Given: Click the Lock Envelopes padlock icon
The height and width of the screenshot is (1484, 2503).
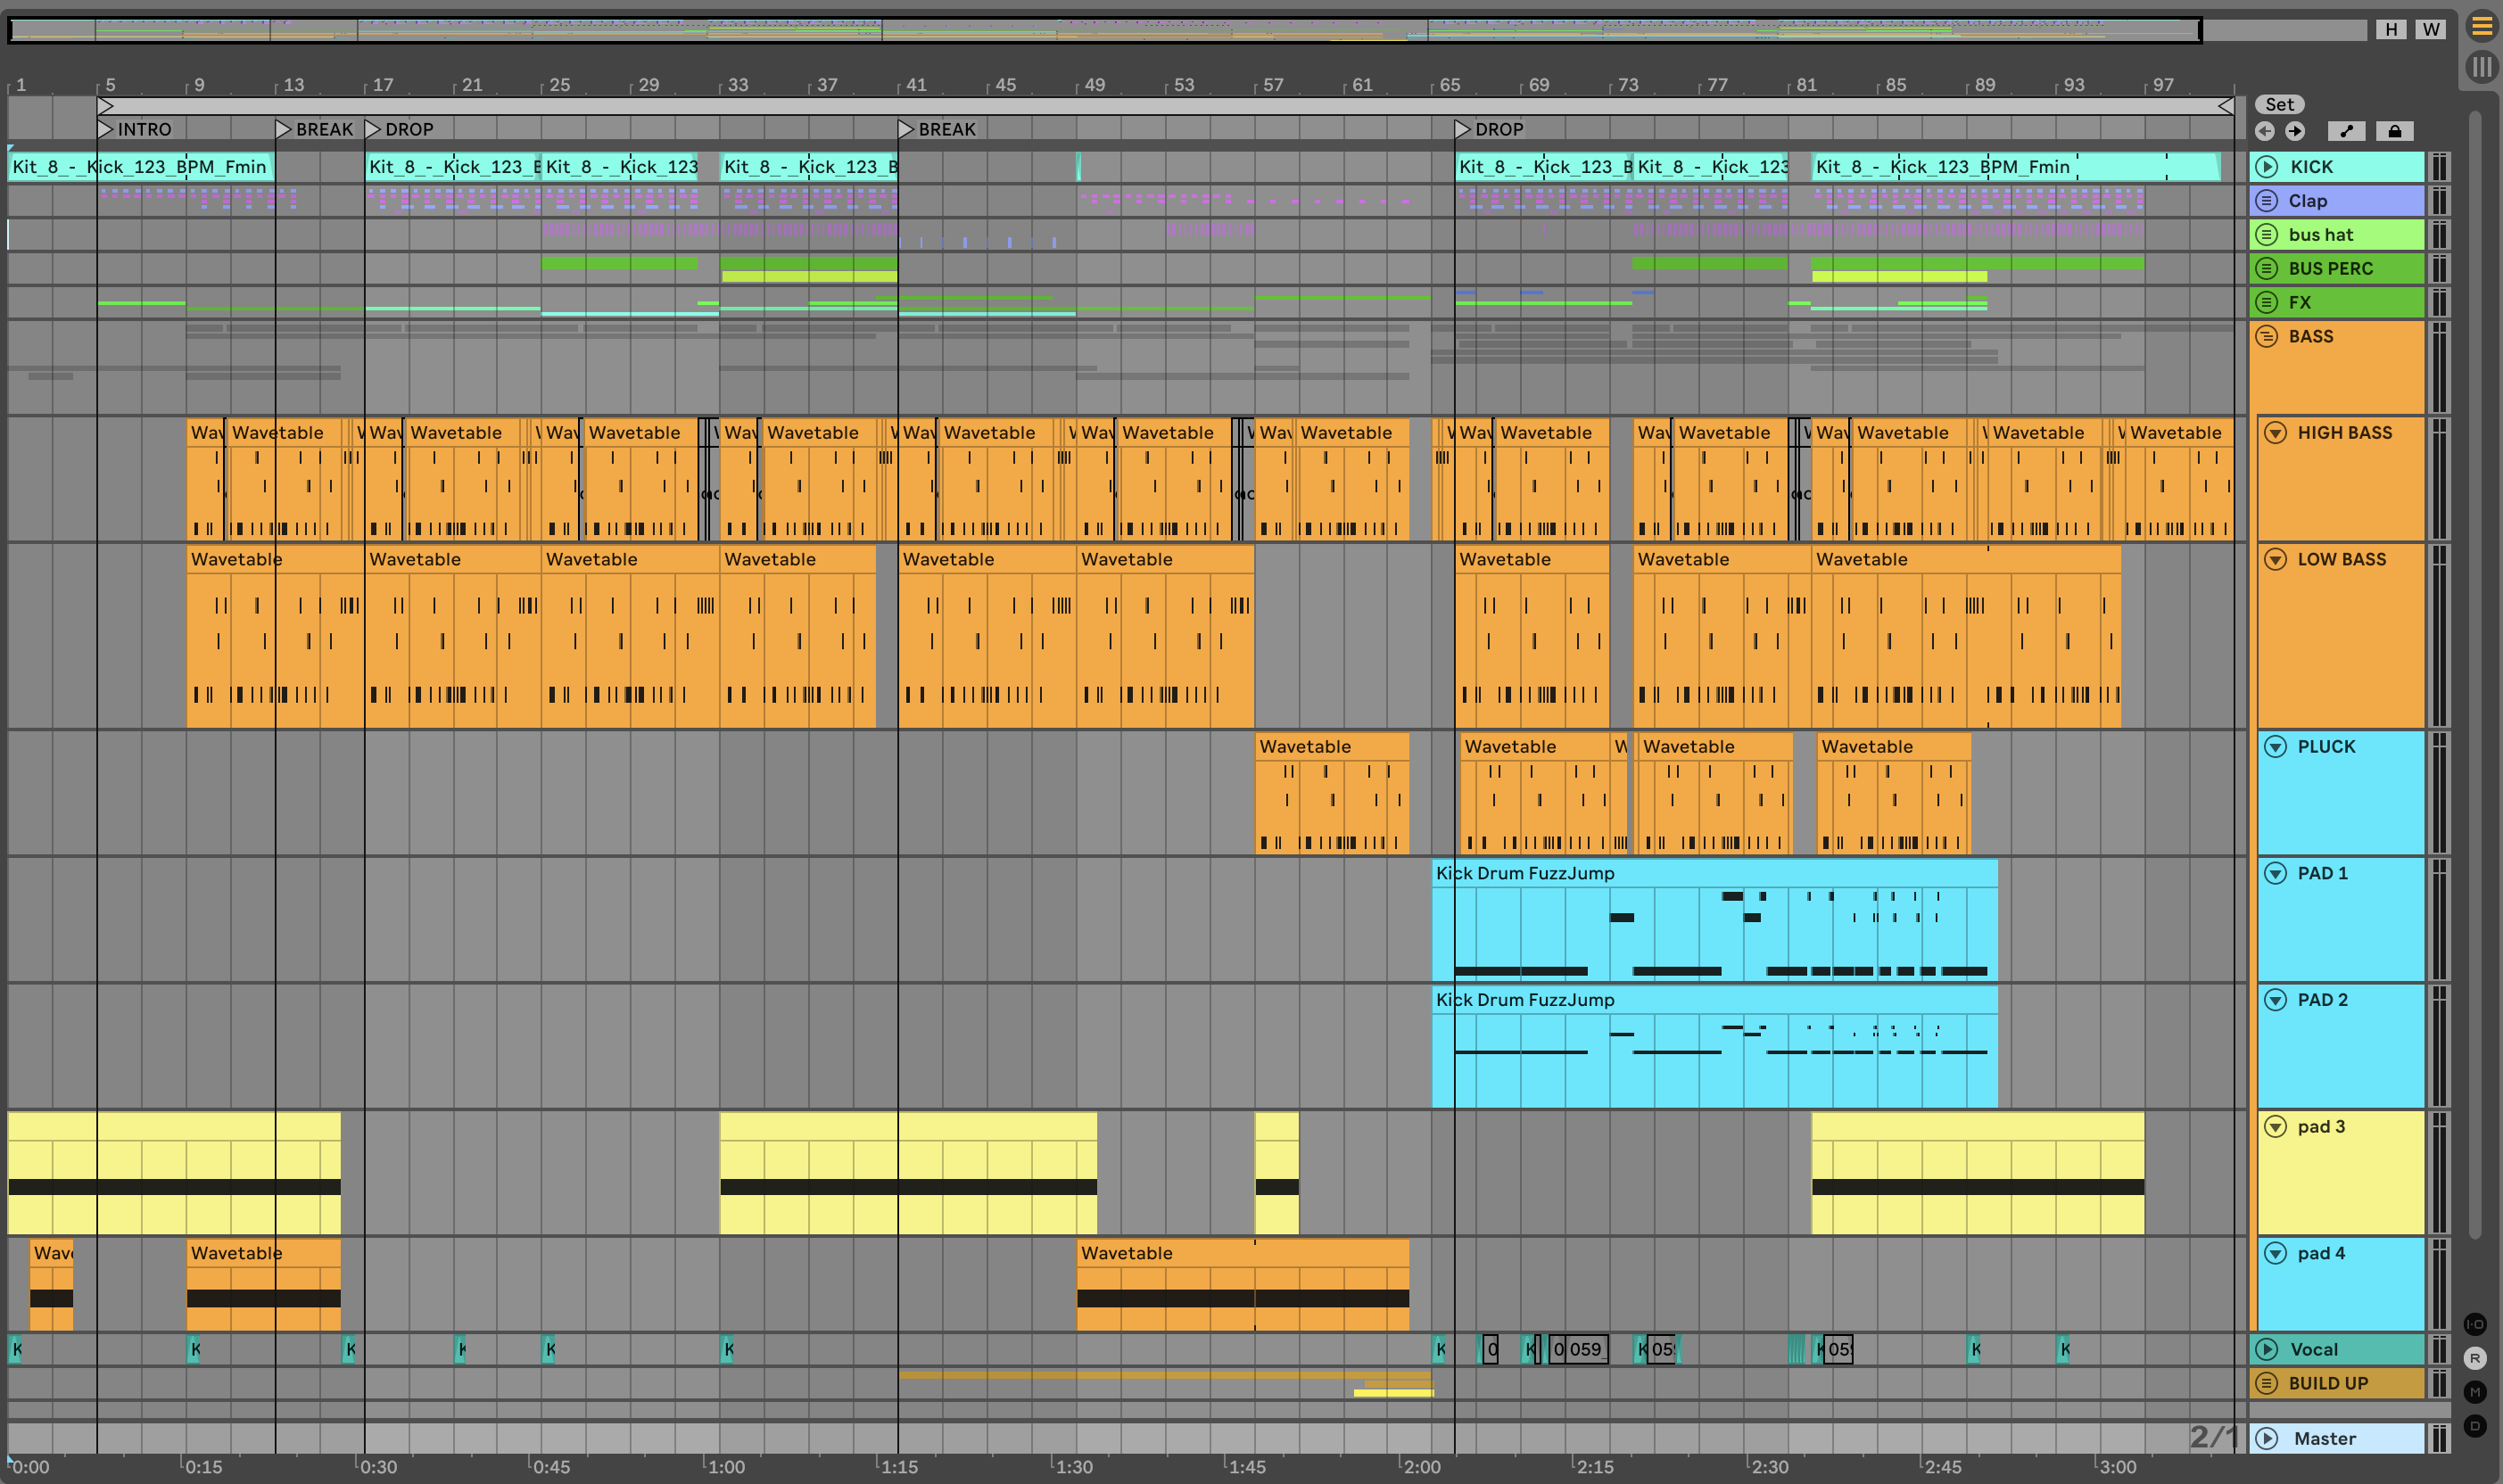Looking at the screenshot, I should pos(2394,131).
